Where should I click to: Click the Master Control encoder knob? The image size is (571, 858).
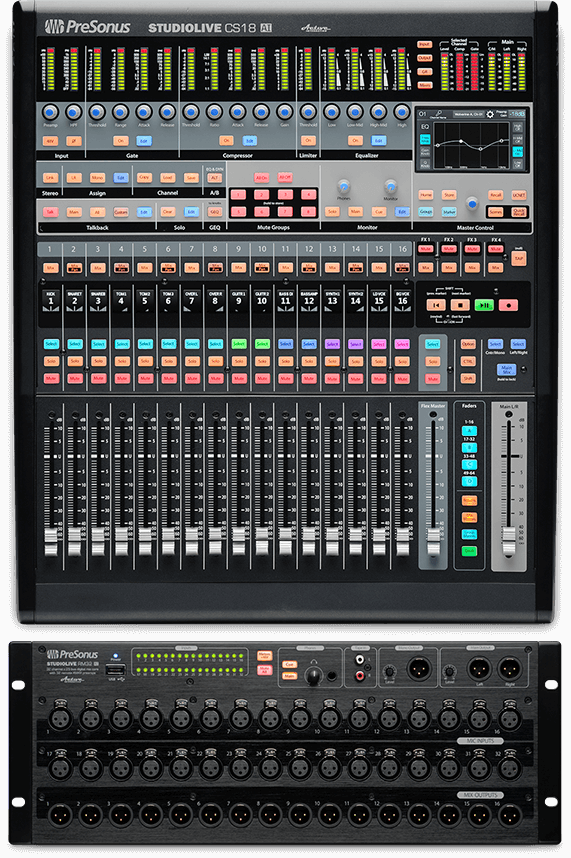pyautogui.click(x=472, y=204)
